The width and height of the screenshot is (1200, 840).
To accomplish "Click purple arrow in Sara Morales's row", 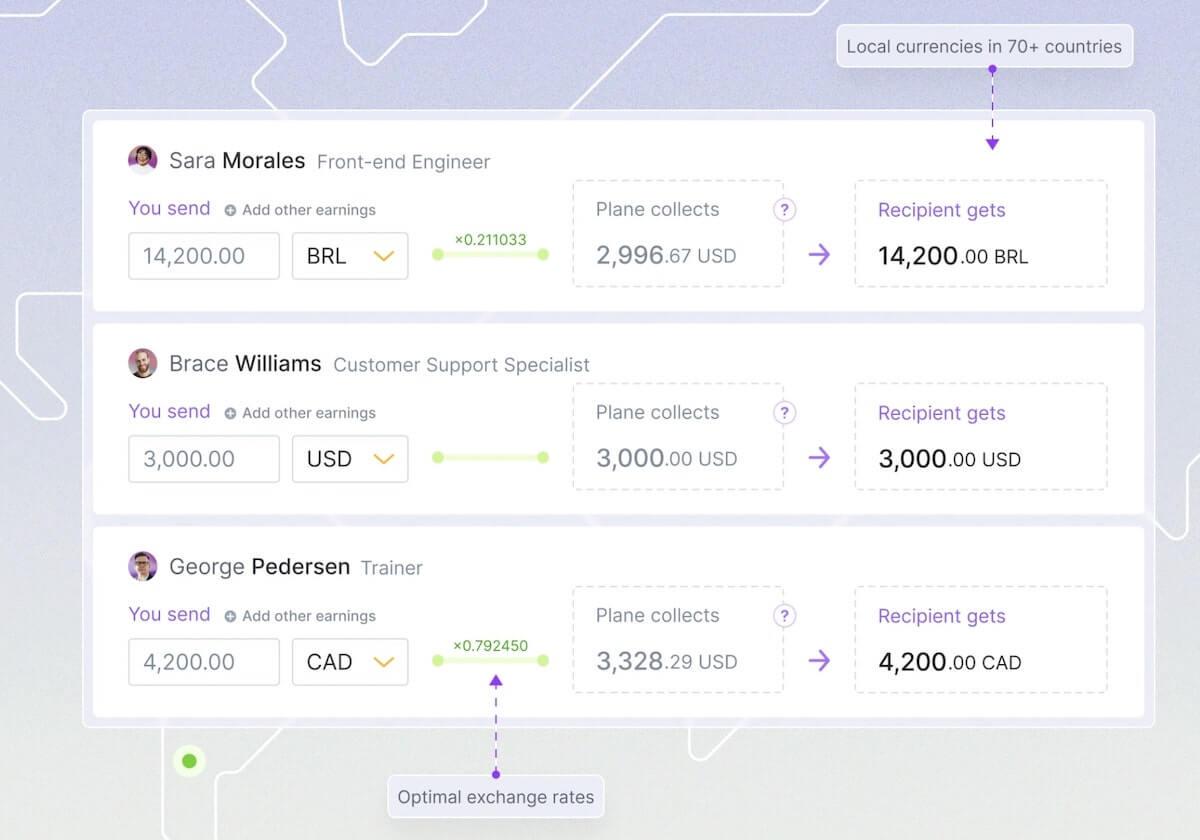I will (820, 255).
